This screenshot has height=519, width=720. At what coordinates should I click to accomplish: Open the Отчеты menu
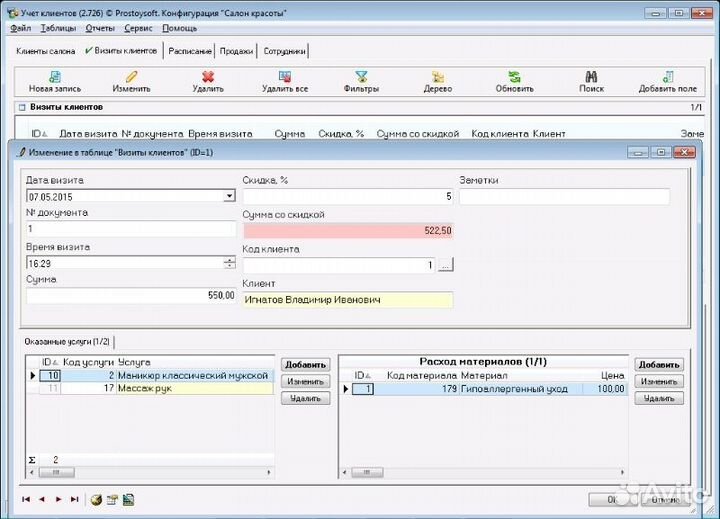coord(100,28)
